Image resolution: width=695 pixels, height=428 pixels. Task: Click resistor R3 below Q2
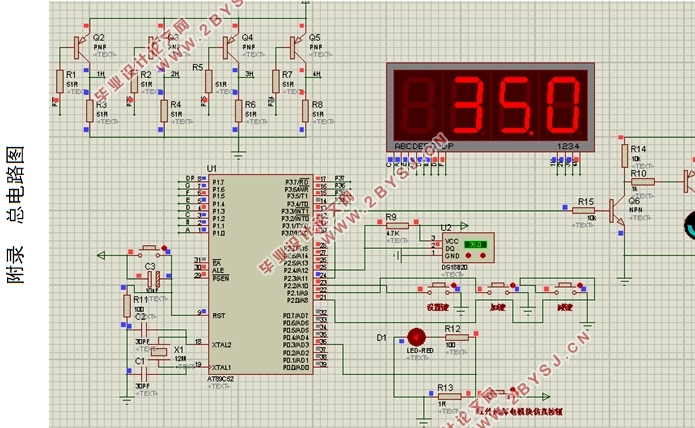pyautogui.click(x=90, y=111)
